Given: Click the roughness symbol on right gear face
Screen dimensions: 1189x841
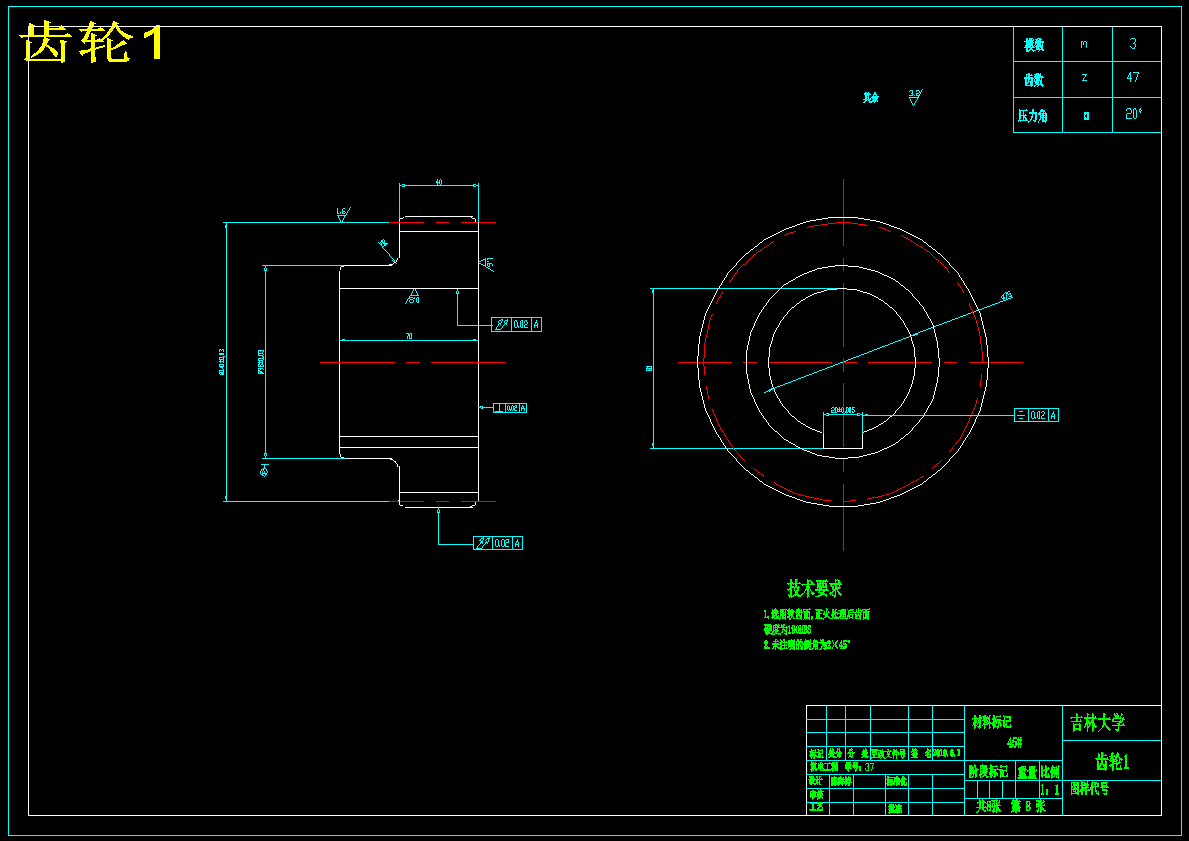Looking at the screenshot, I should coord(486,264).
